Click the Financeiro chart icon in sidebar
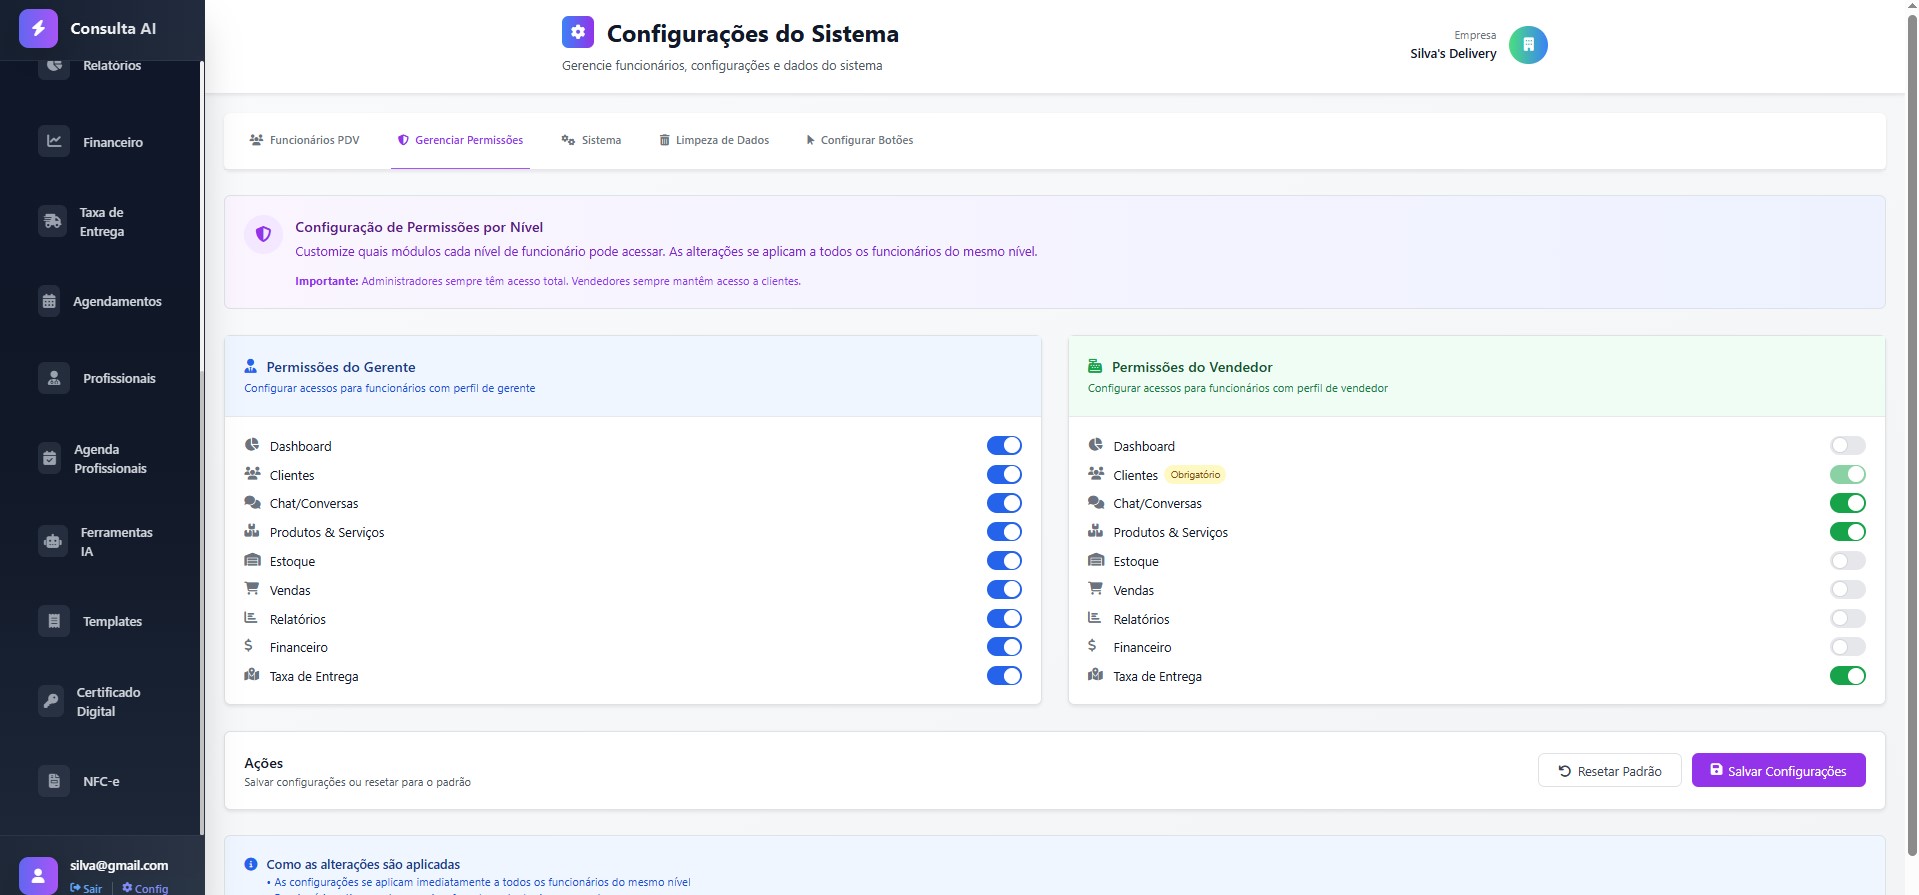This screenshot has width=1919, height=895. coord(54,142)
